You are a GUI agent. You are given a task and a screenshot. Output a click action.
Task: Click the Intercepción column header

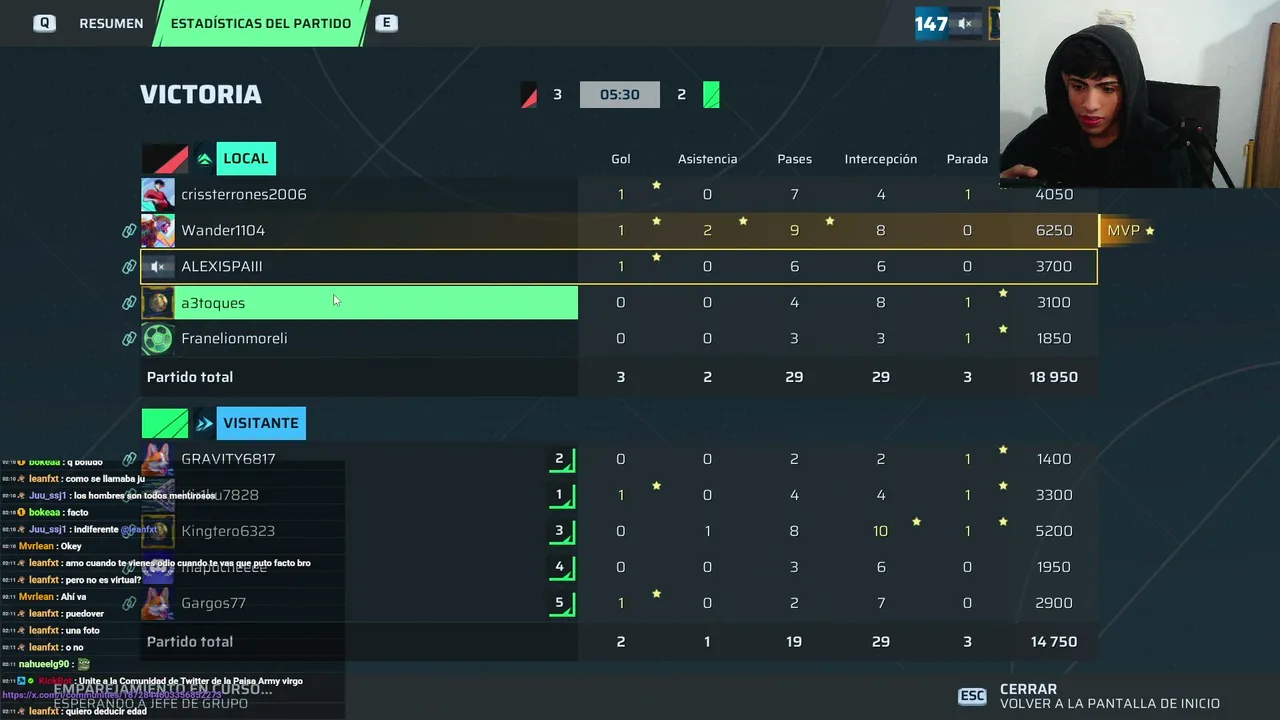[x=881, y=159]
